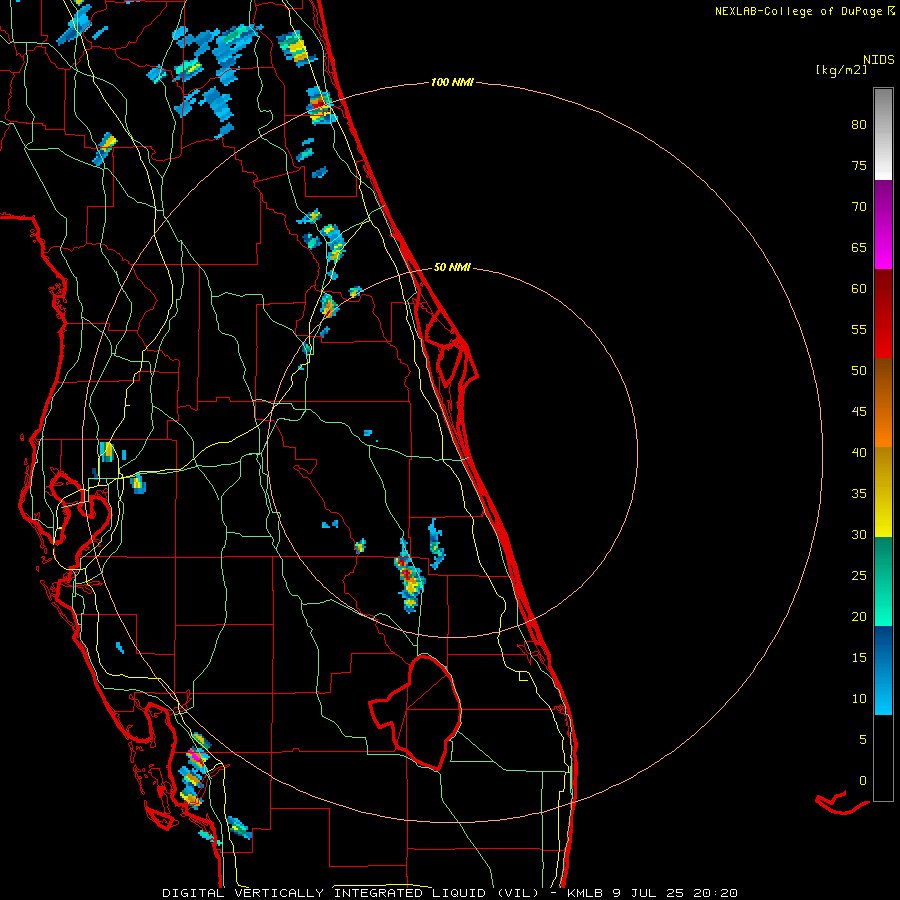Select the 70 value on color scale
This screenshot has width=900, height=900.
pyautogui.click(x=859, y=207)
